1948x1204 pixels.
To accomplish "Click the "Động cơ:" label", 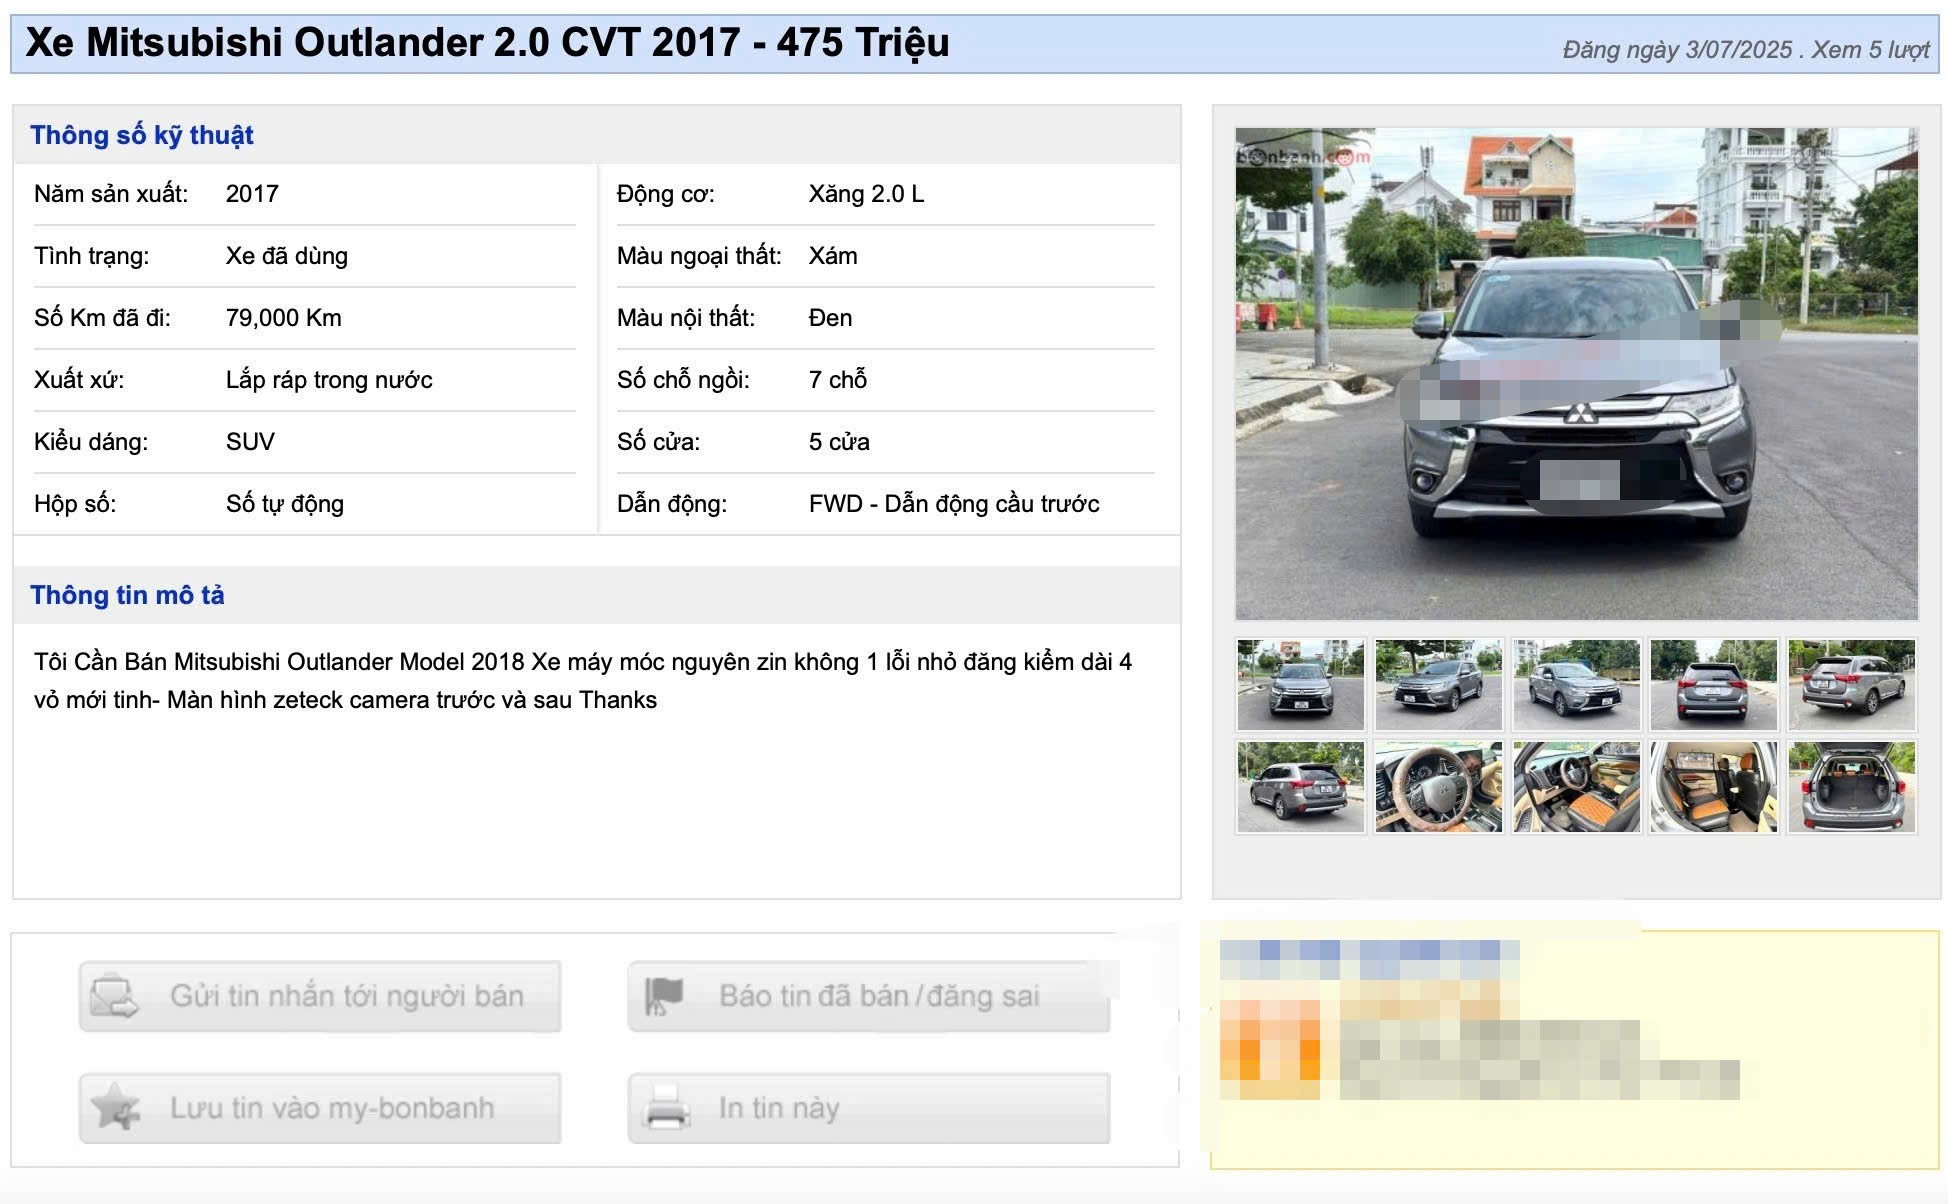I will 666,194.
